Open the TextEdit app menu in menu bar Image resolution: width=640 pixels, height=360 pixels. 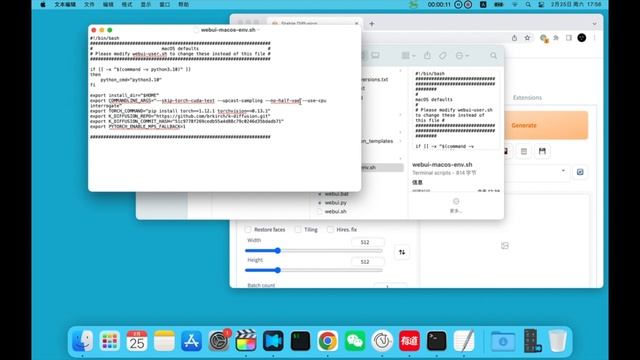[x=65, y=4]
